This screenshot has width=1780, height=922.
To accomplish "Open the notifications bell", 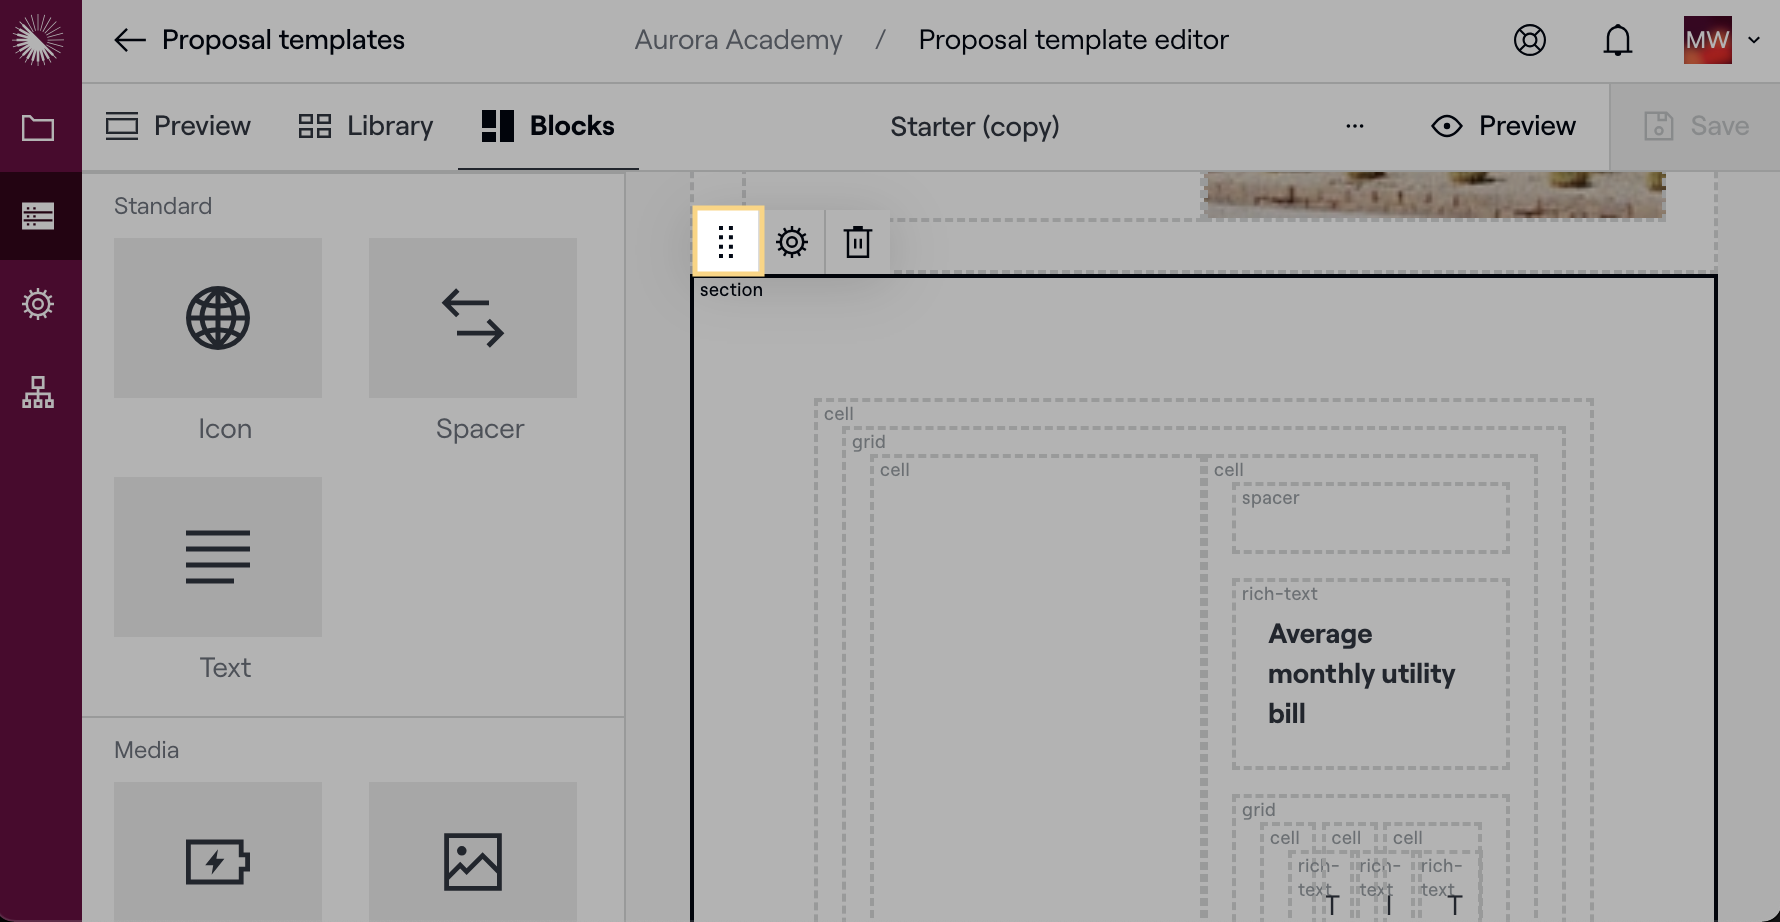I will 1617,40.
